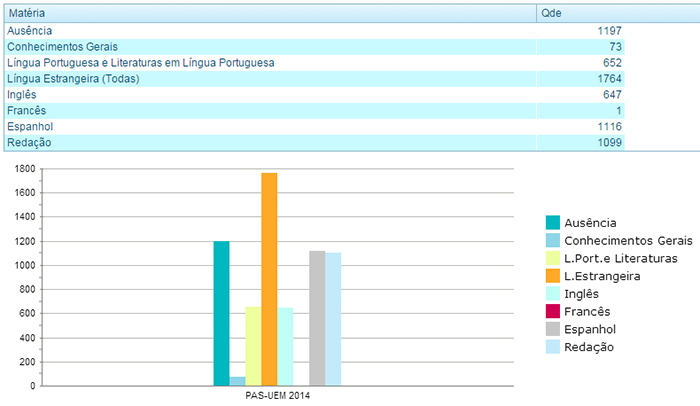
Task: Click the teal Ausência legend swatch
Action: click(553, 223)
